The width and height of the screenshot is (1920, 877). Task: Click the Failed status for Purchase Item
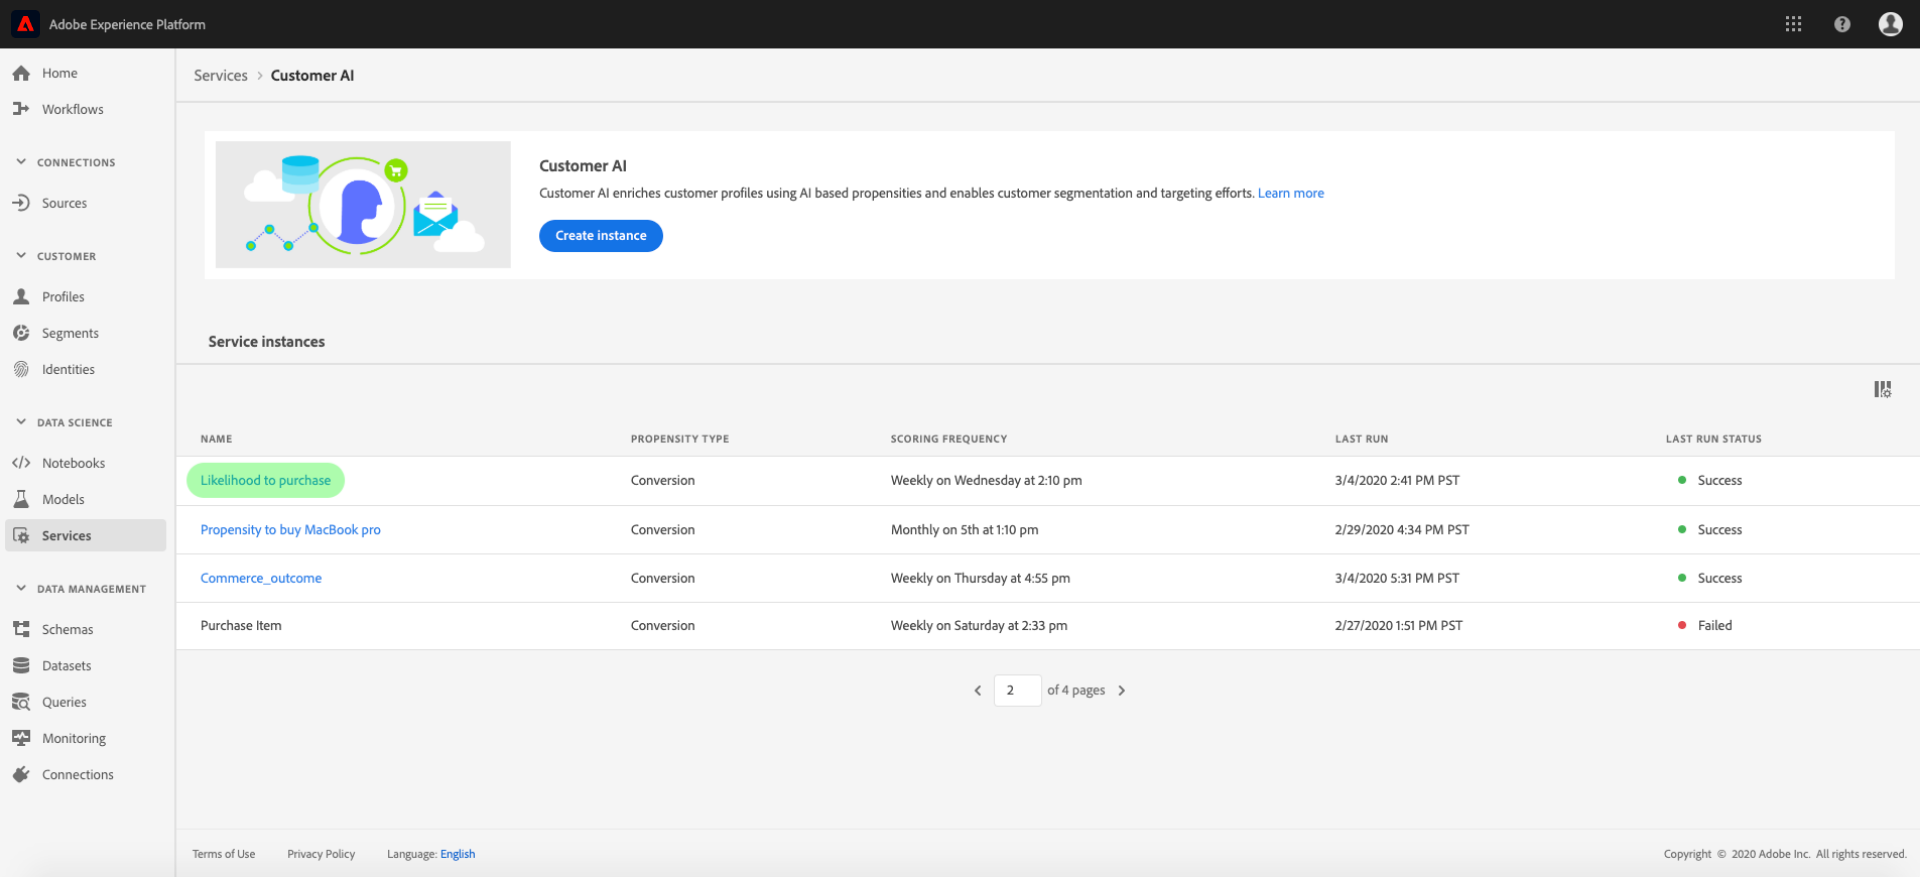(1715, 626)
